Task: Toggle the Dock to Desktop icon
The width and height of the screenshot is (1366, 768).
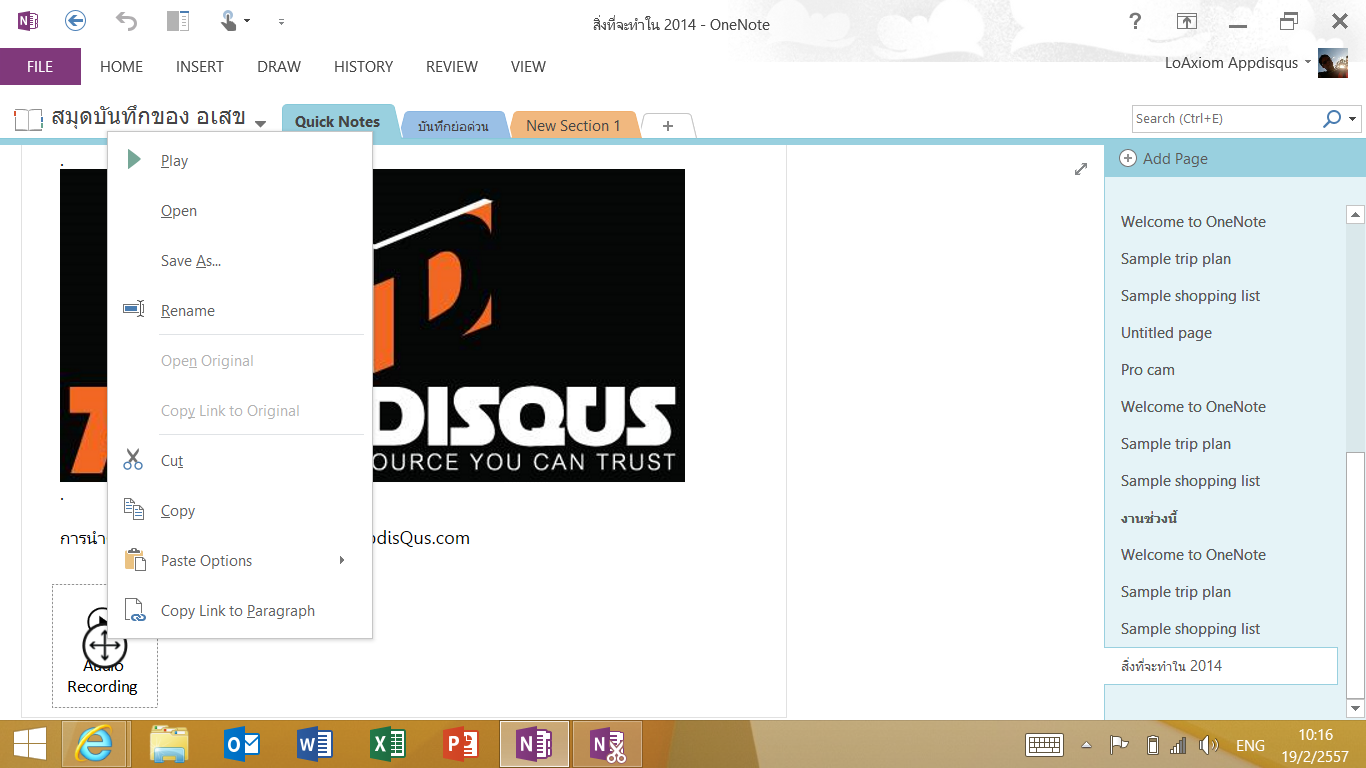Action: pyautogui.click(x=178, y=20)
